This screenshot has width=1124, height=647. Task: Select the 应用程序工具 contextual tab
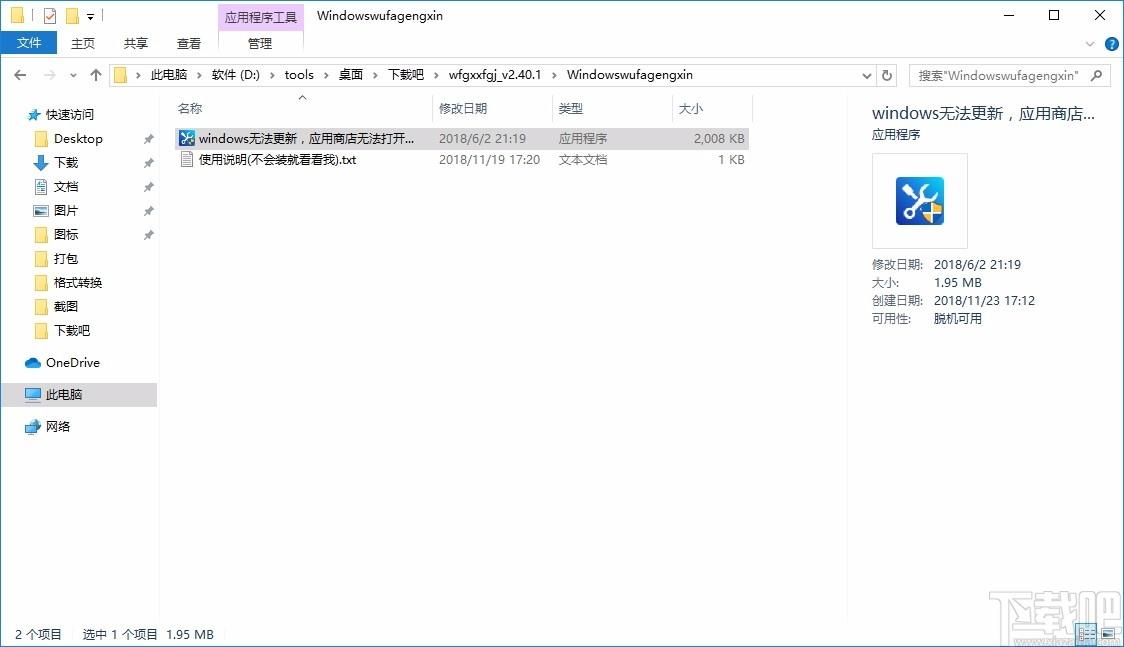click(261, 17)
